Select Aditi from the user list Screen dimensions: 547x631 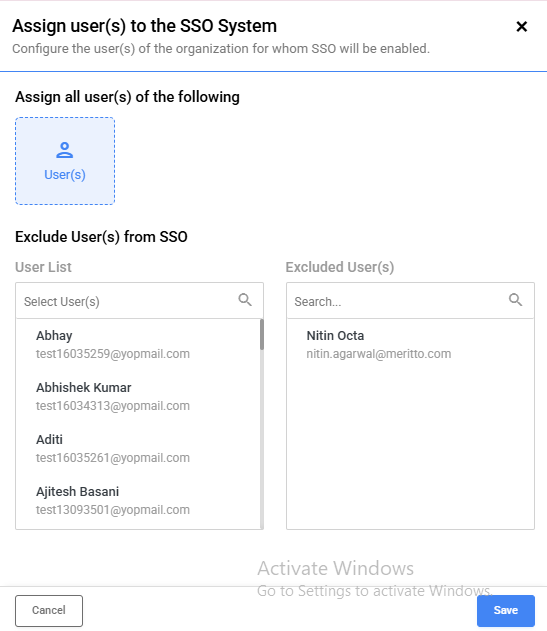138,448
